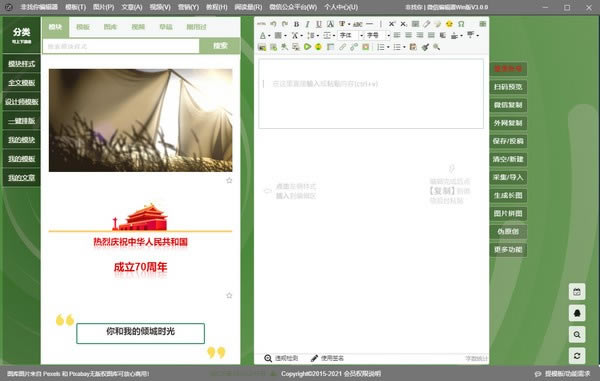Click the QQ penguin icon
The height and width of the screenshot is (381, 600).
coord(577,313)
